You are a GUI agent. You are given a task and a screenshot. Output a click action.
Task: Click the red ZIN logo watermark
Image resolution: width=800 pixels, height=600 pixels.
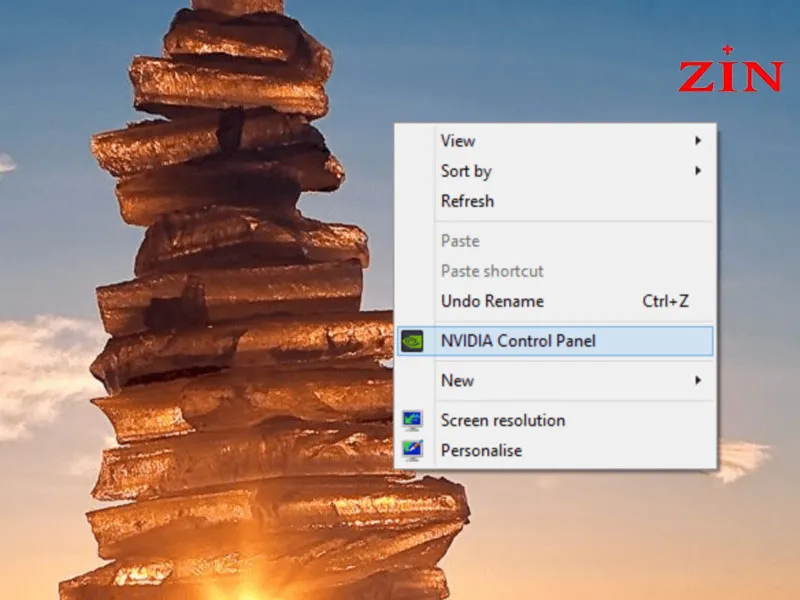click(x=730, y=72)
